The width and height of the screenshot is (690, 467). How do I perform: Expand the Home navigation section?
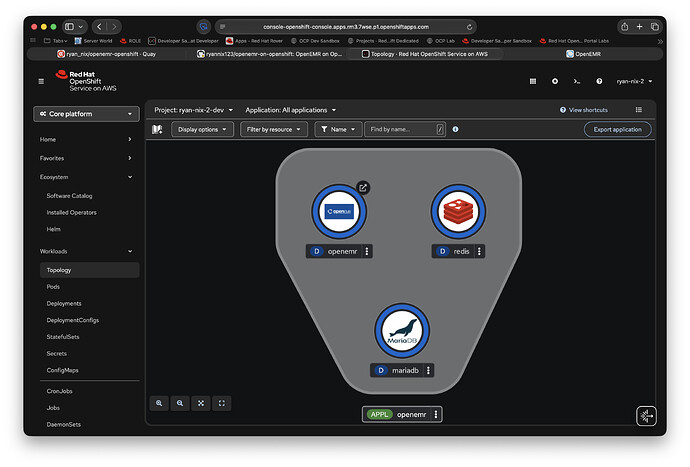[x=86, y=140]
